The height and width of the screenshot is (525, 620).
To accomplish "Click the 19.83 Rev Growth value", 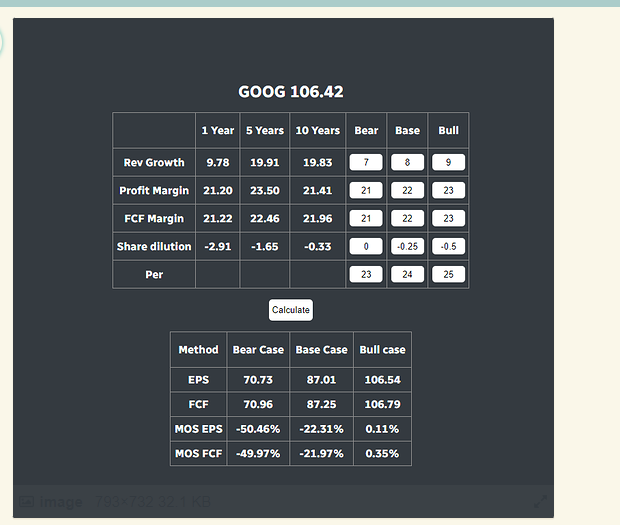I will click(x=318, y=162).
